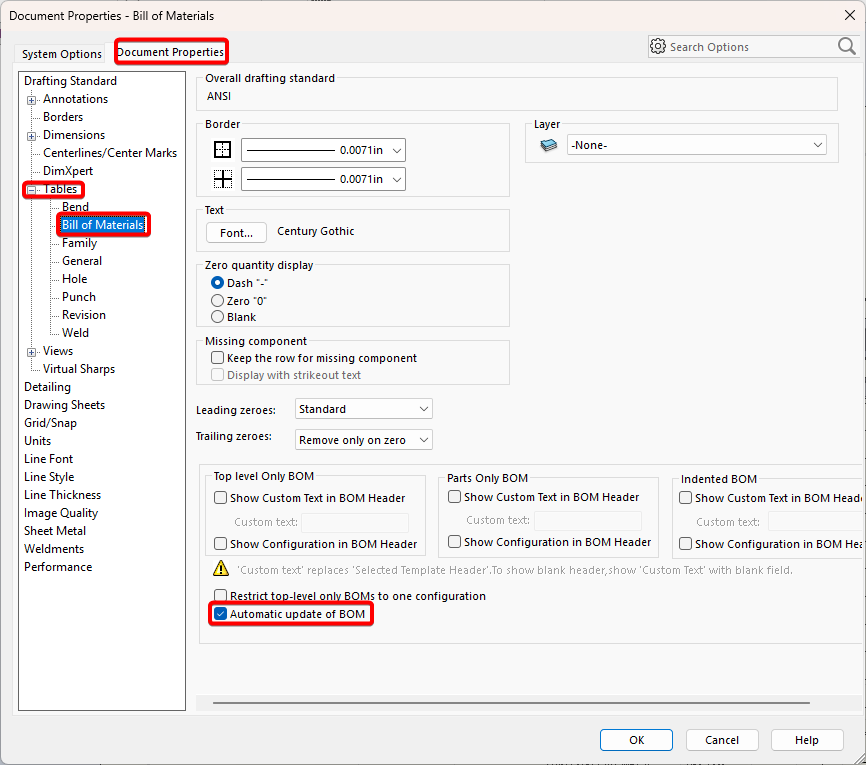This screenshot has height=765, width=866.
Task: Toggle Top level Only Show Custom Text checkbox
Action: [x=220, y=498]
